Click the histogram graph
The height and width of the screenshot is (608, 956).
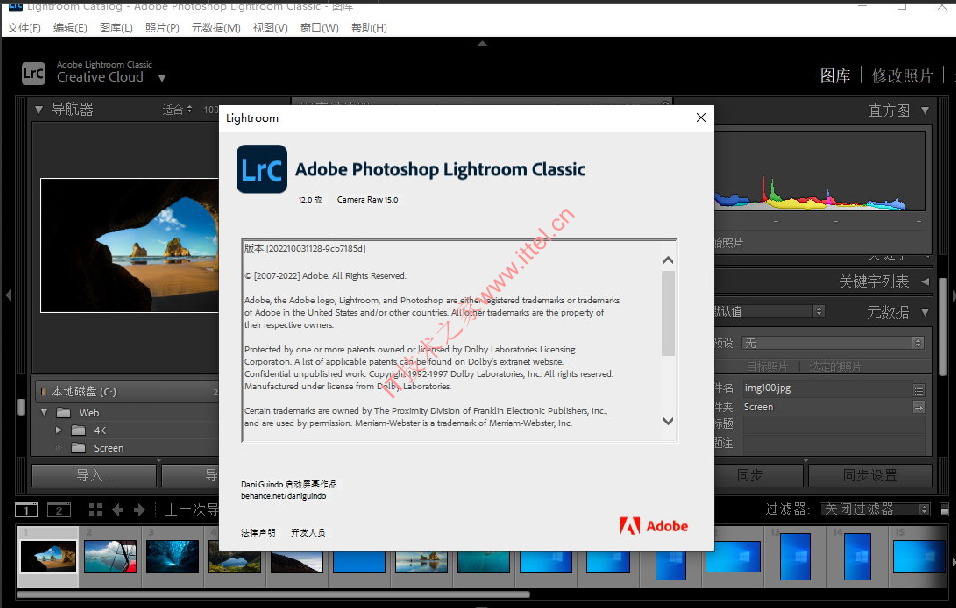pos(819,171)
